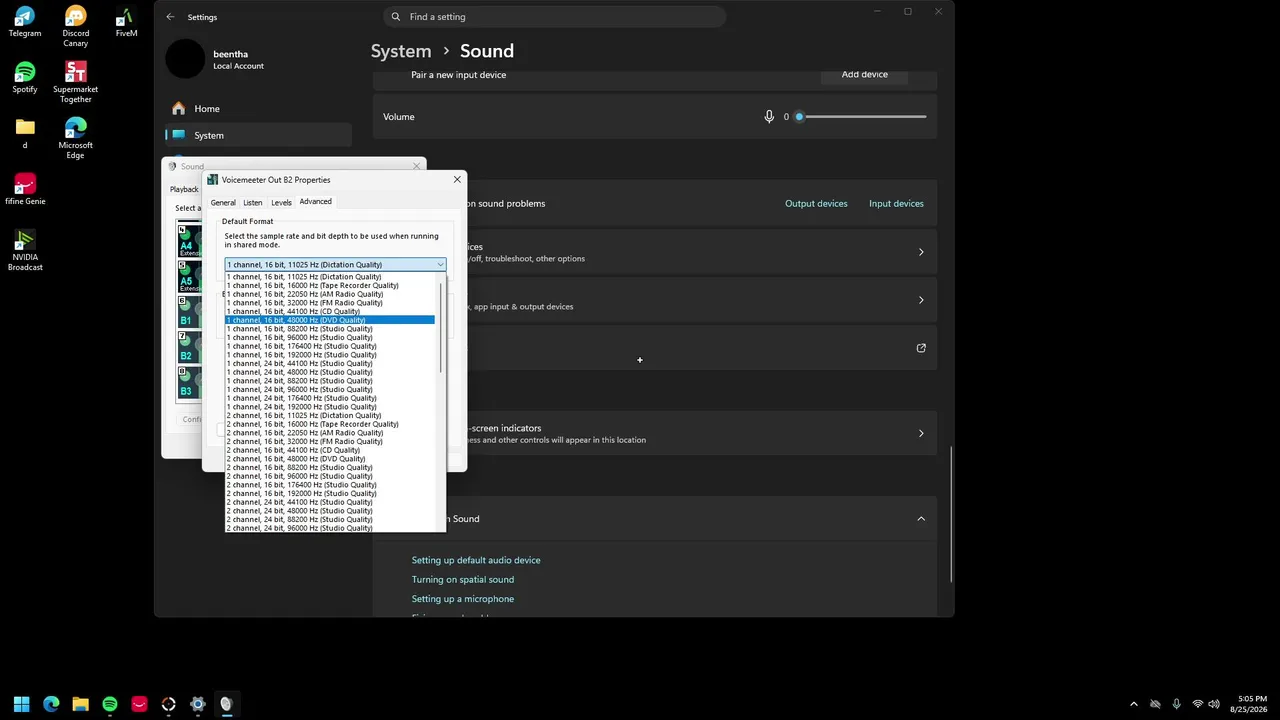This screenshot has width=1280, height=720.
Task: Open the Windows Start menu
Action: [x=21, y=704]
